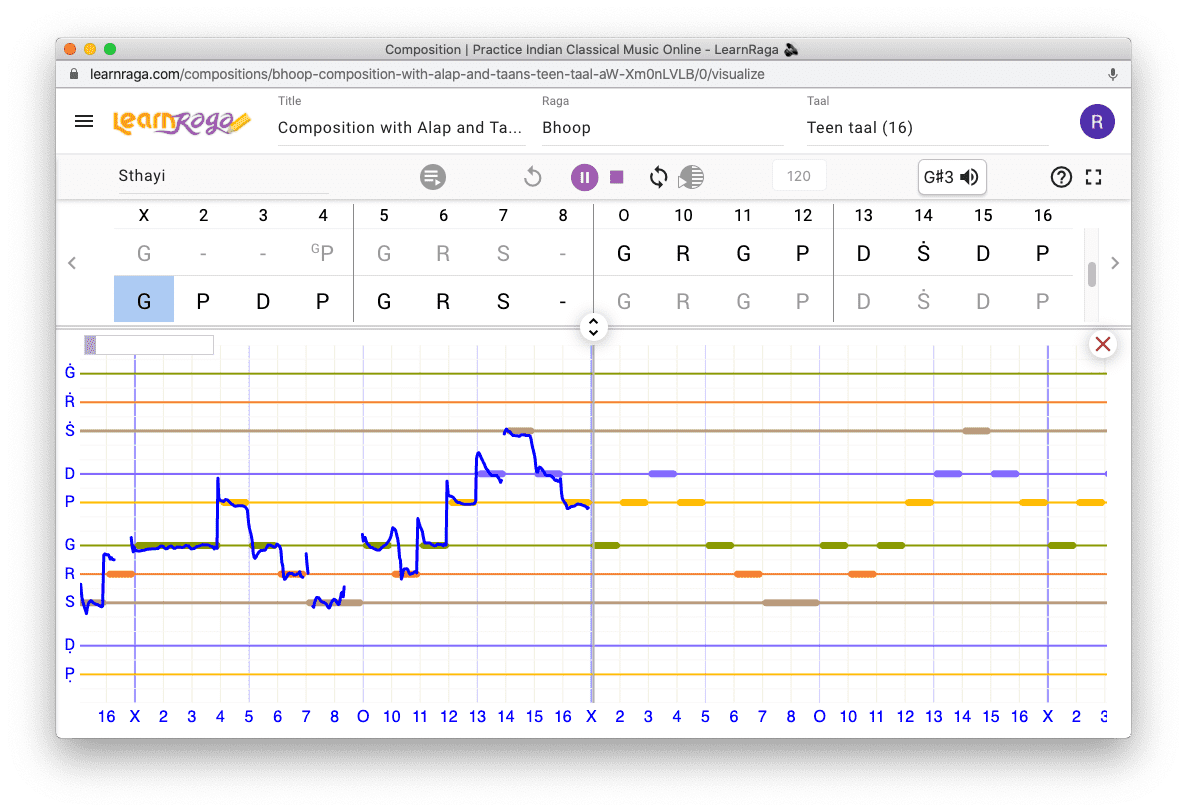Viewport: 1187px width, 812px height.
Task: Enter fullscreen mode with the expand icon
Action: pos(1093,176)
